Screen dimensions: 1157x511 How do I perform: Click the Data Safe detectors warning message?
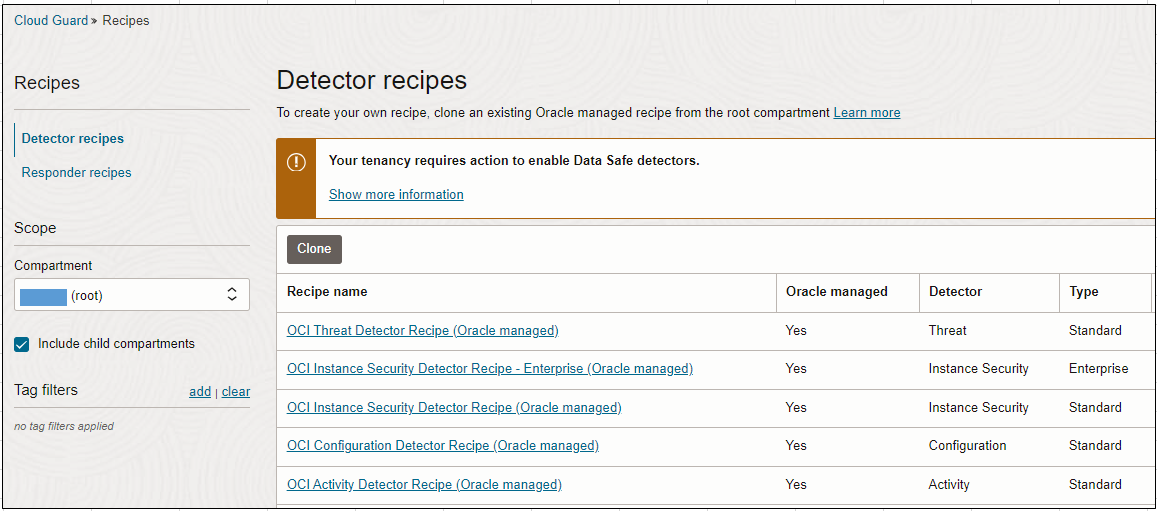coord(514,160)
